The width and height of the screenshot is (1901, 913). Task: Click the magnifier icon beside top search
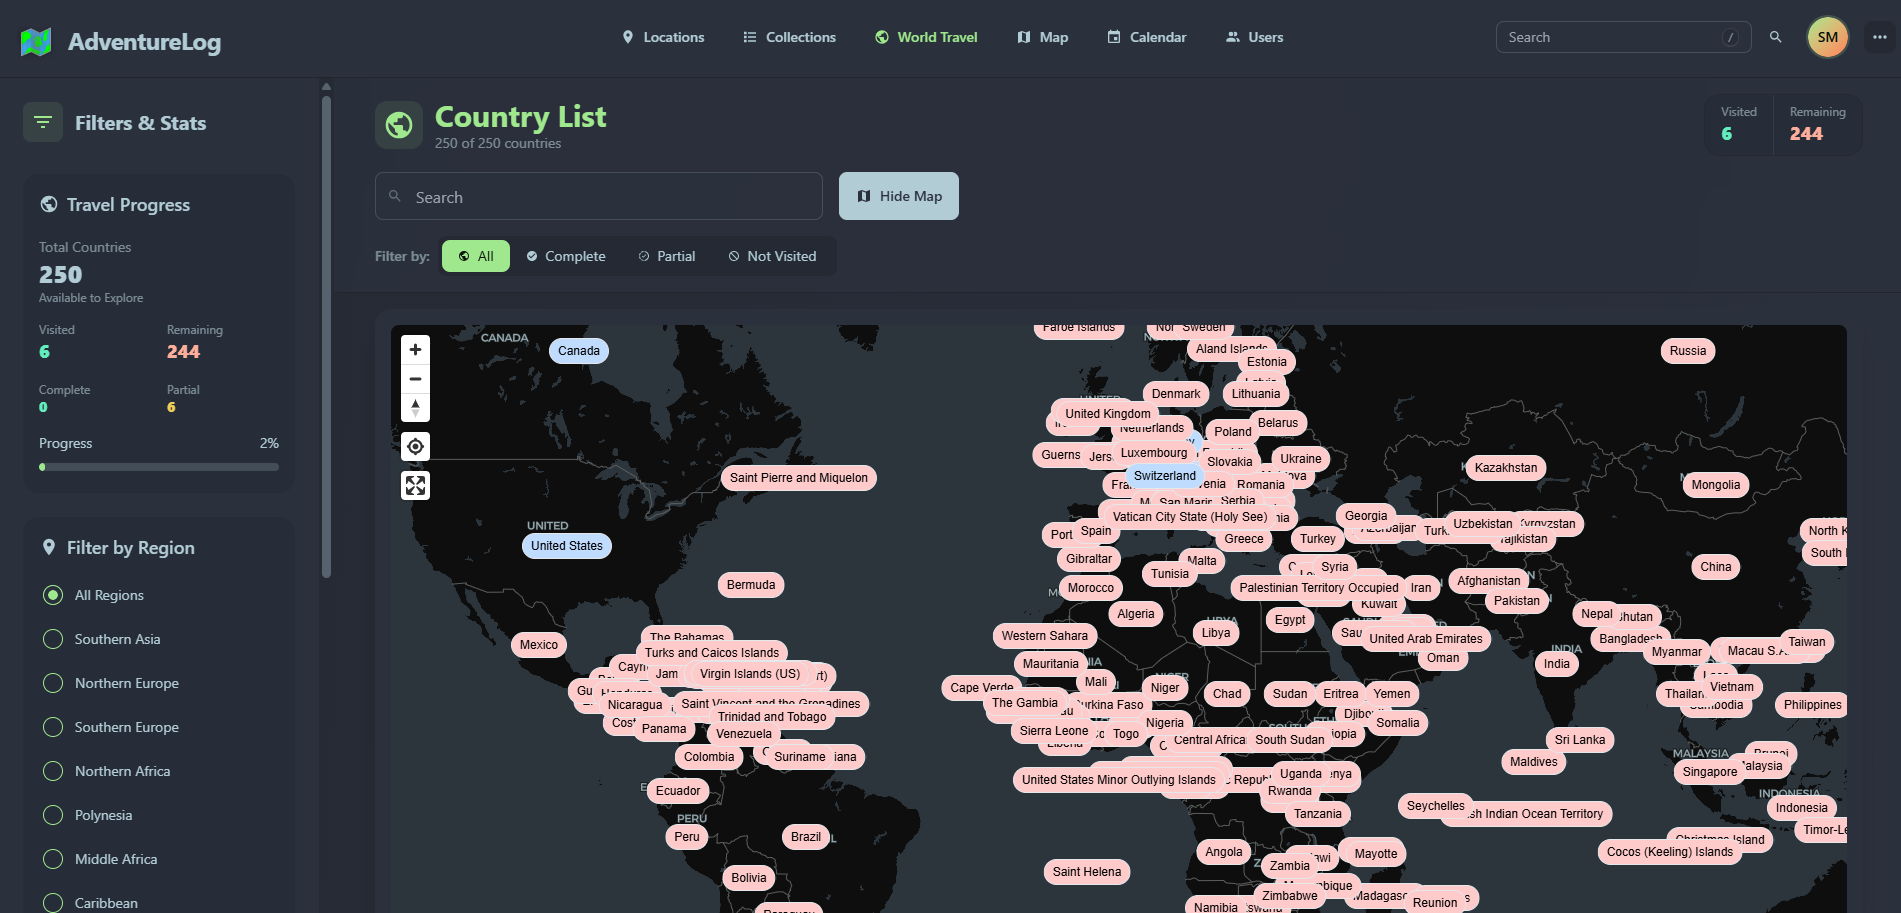1775,37
